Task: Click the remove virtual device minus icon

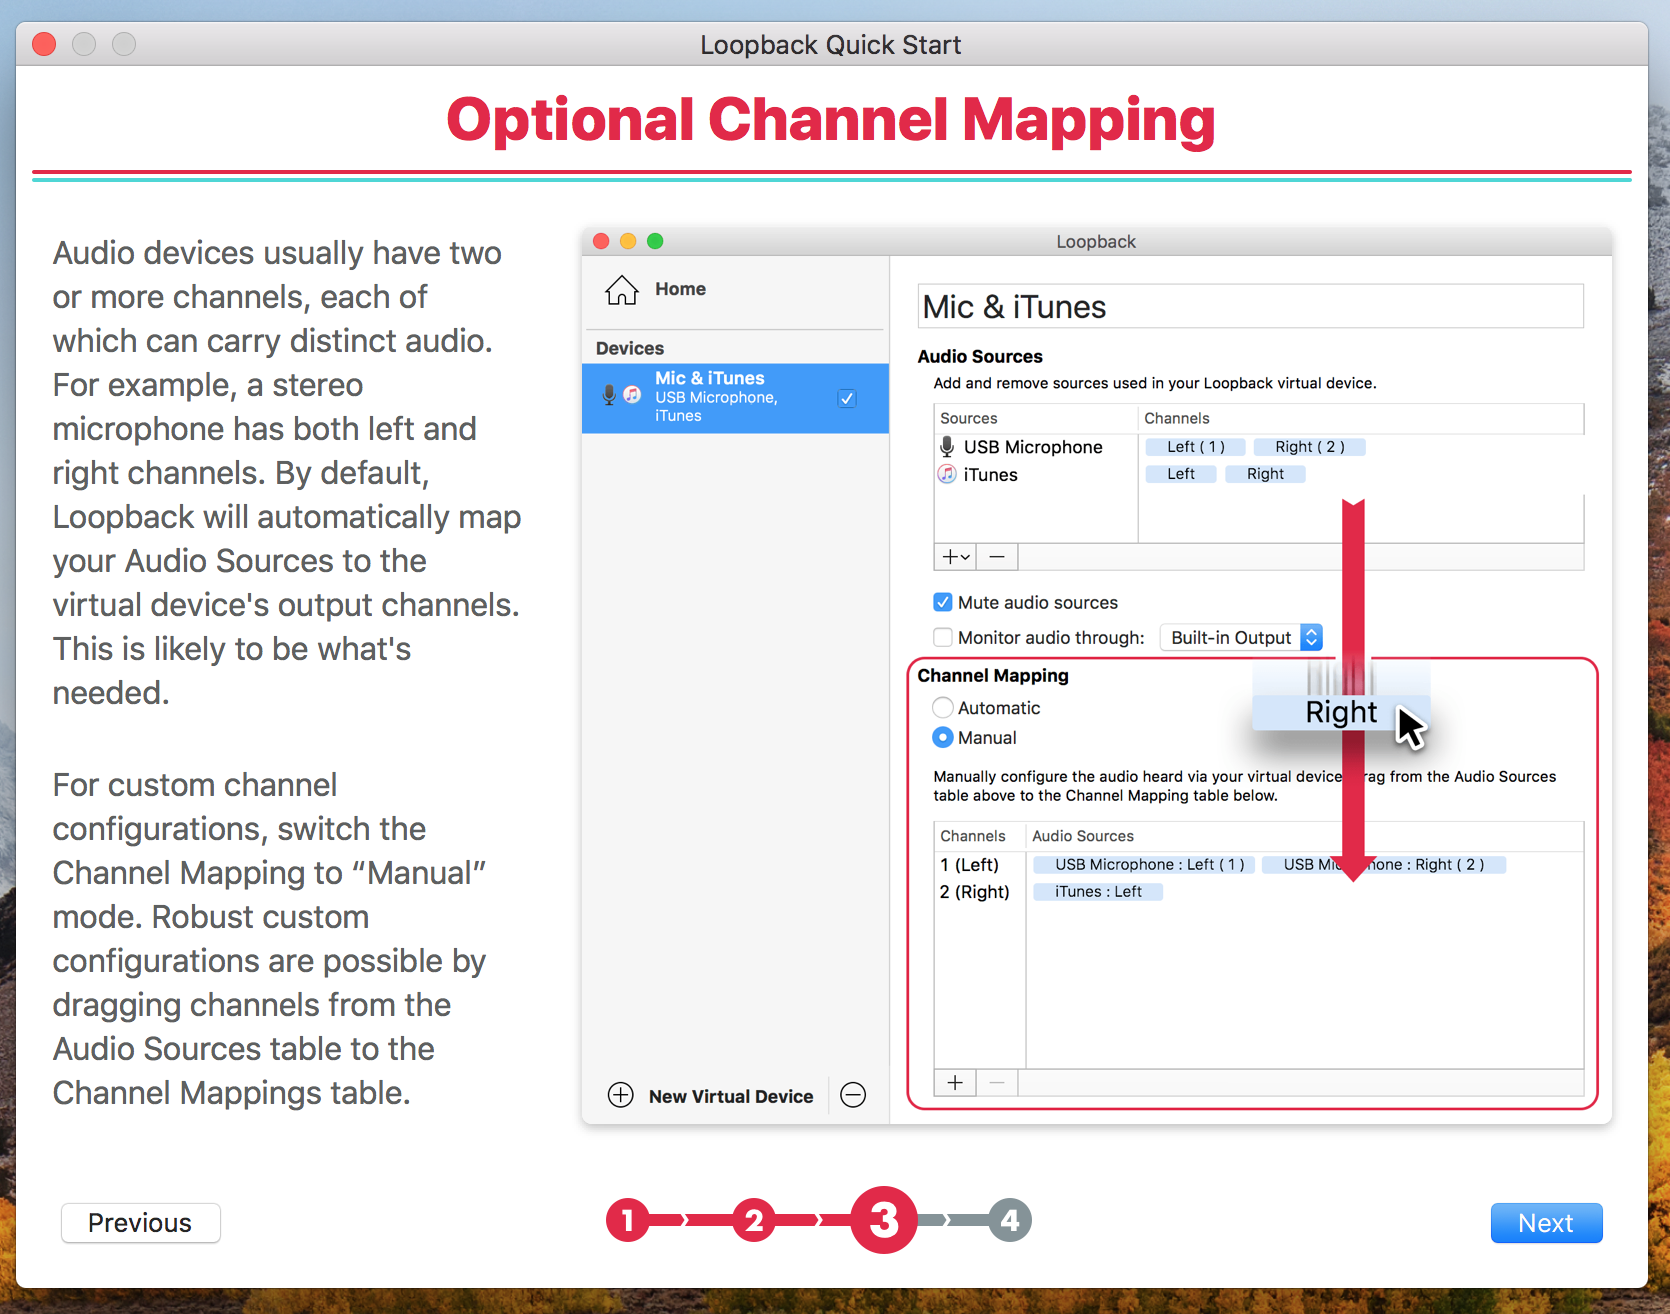Action: 853,1095
